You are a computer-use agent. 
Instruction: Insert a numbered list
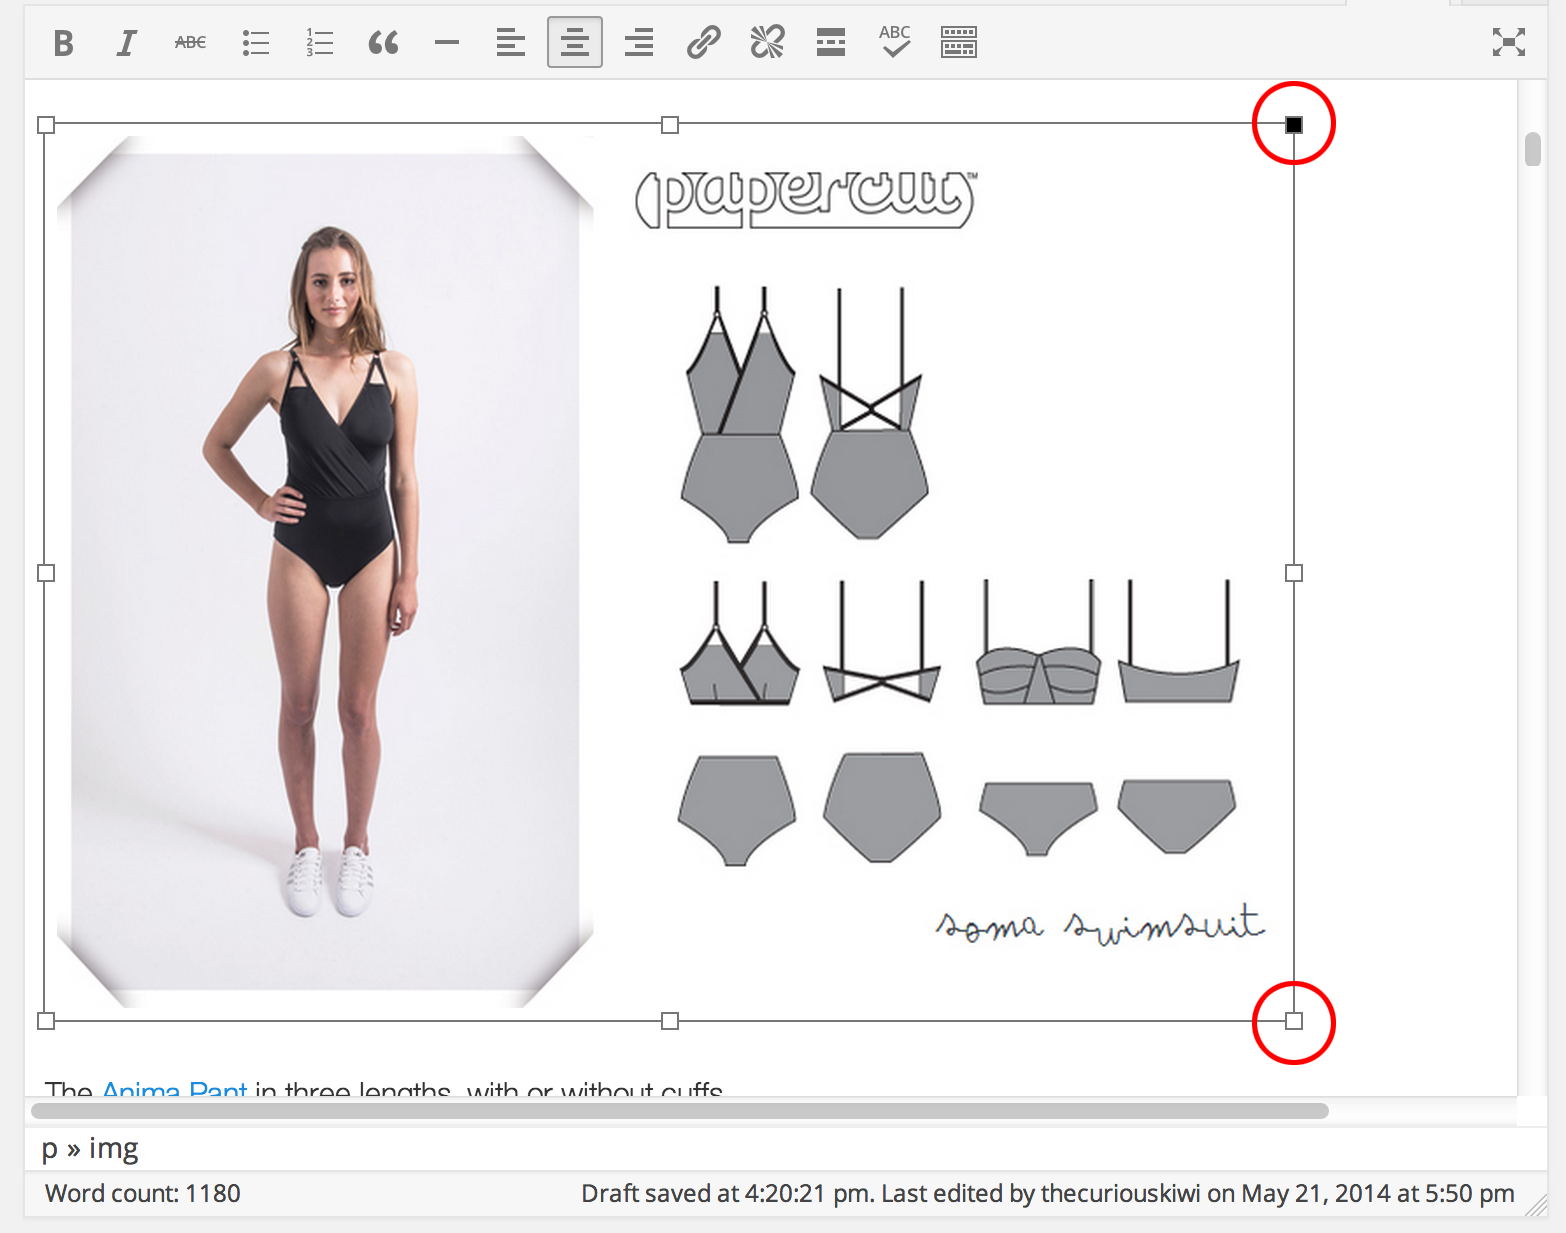coord(319,43)
